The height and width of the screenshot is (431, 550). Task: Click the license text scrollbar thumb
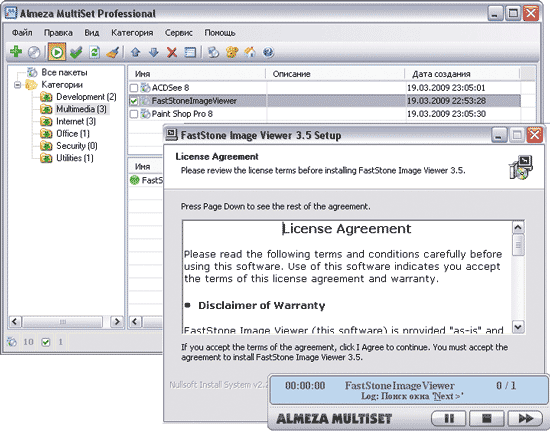518,245
